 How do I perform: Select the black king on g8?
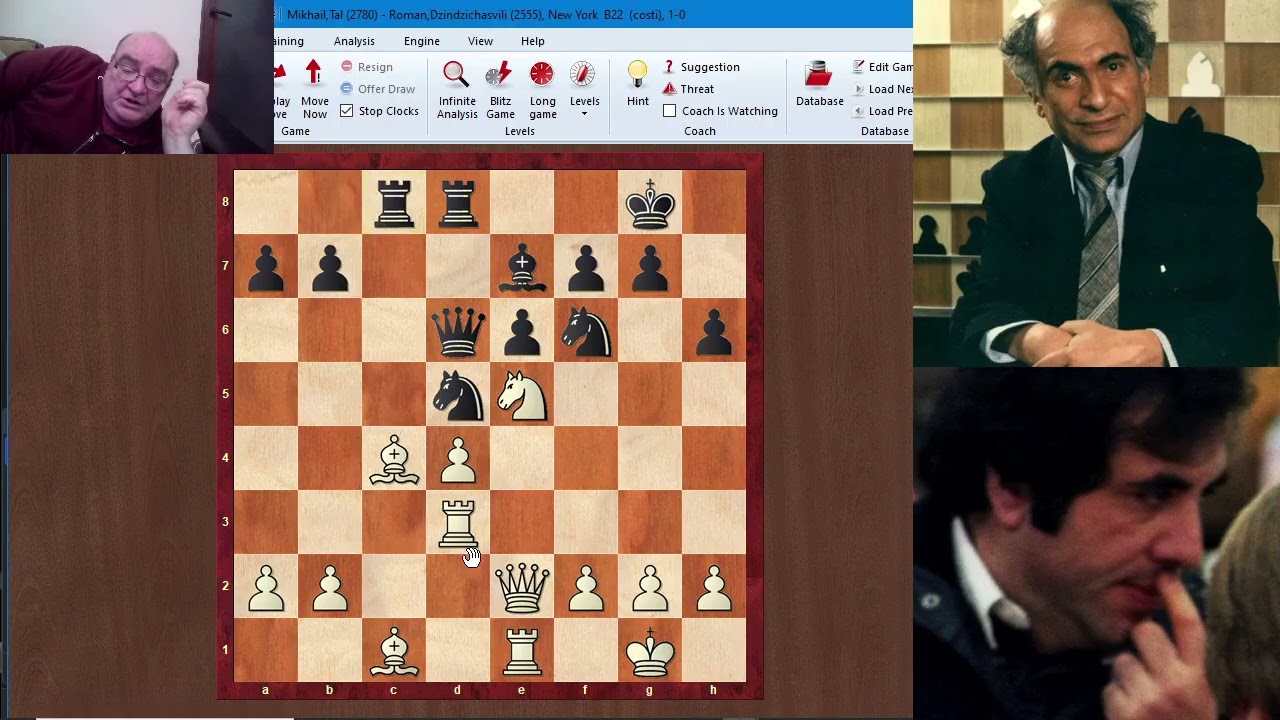tap(650, 202)
